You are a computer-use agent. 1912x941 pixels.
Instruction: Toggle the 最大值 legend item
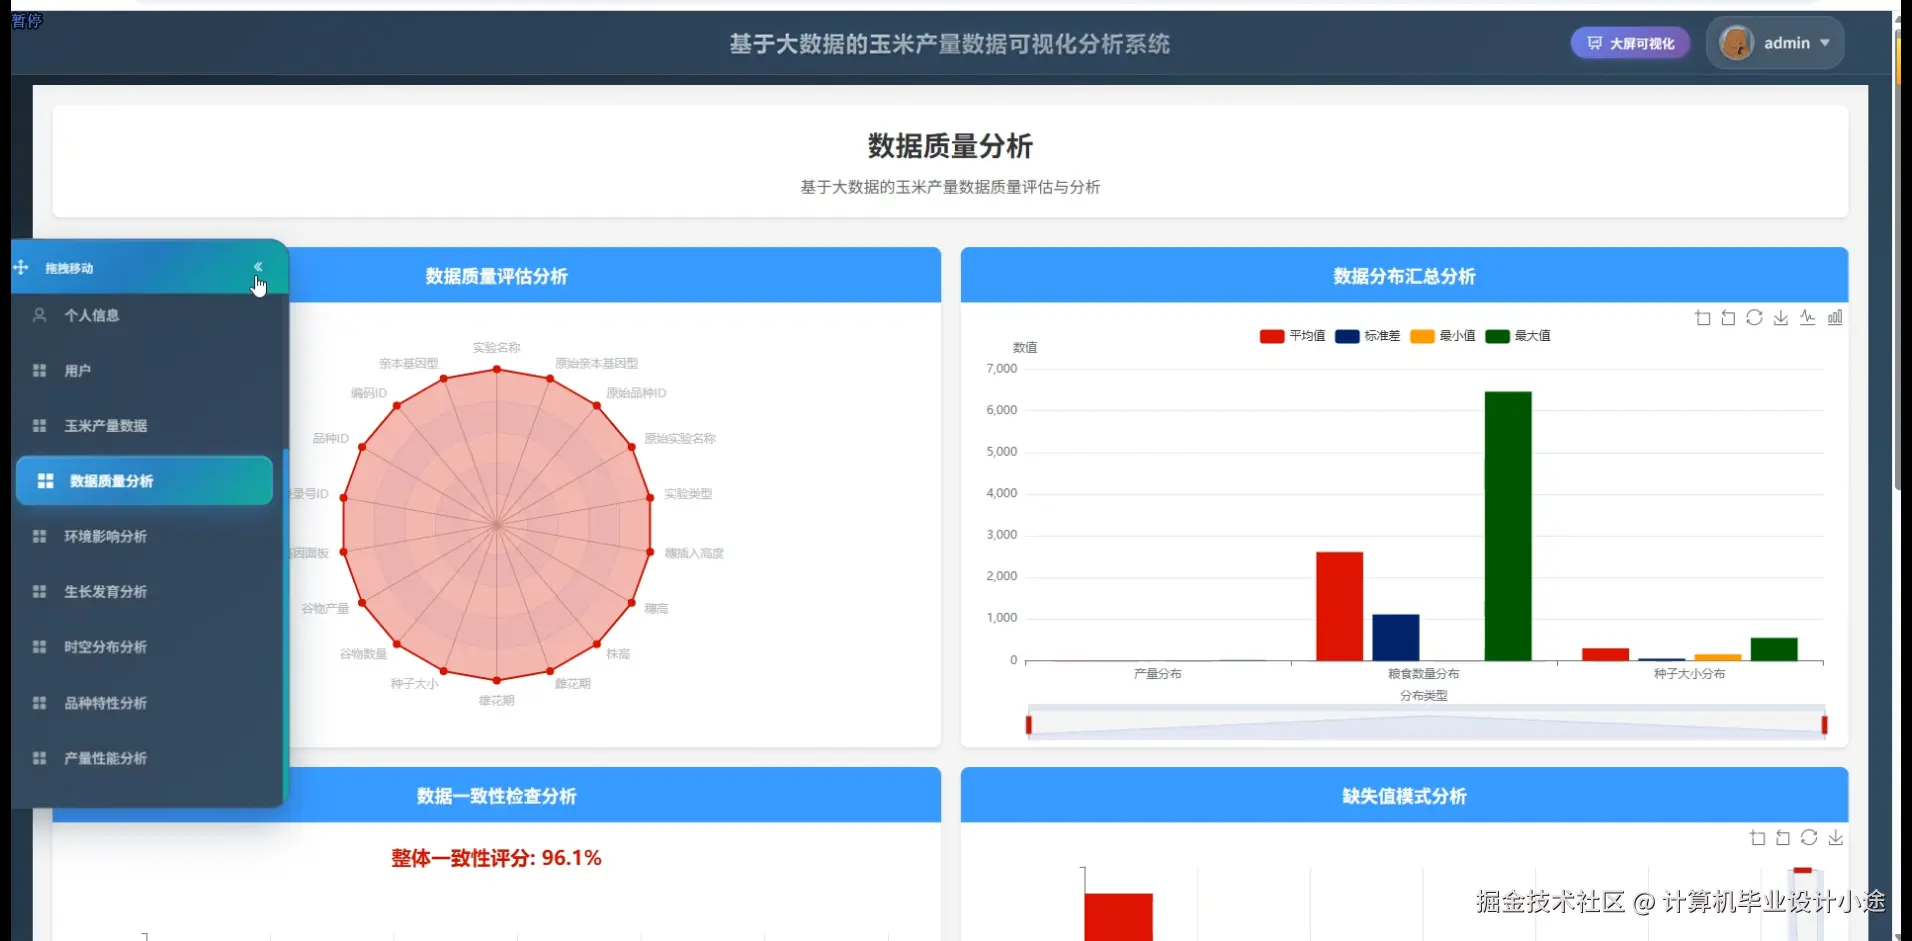[x=1520, y=336]
